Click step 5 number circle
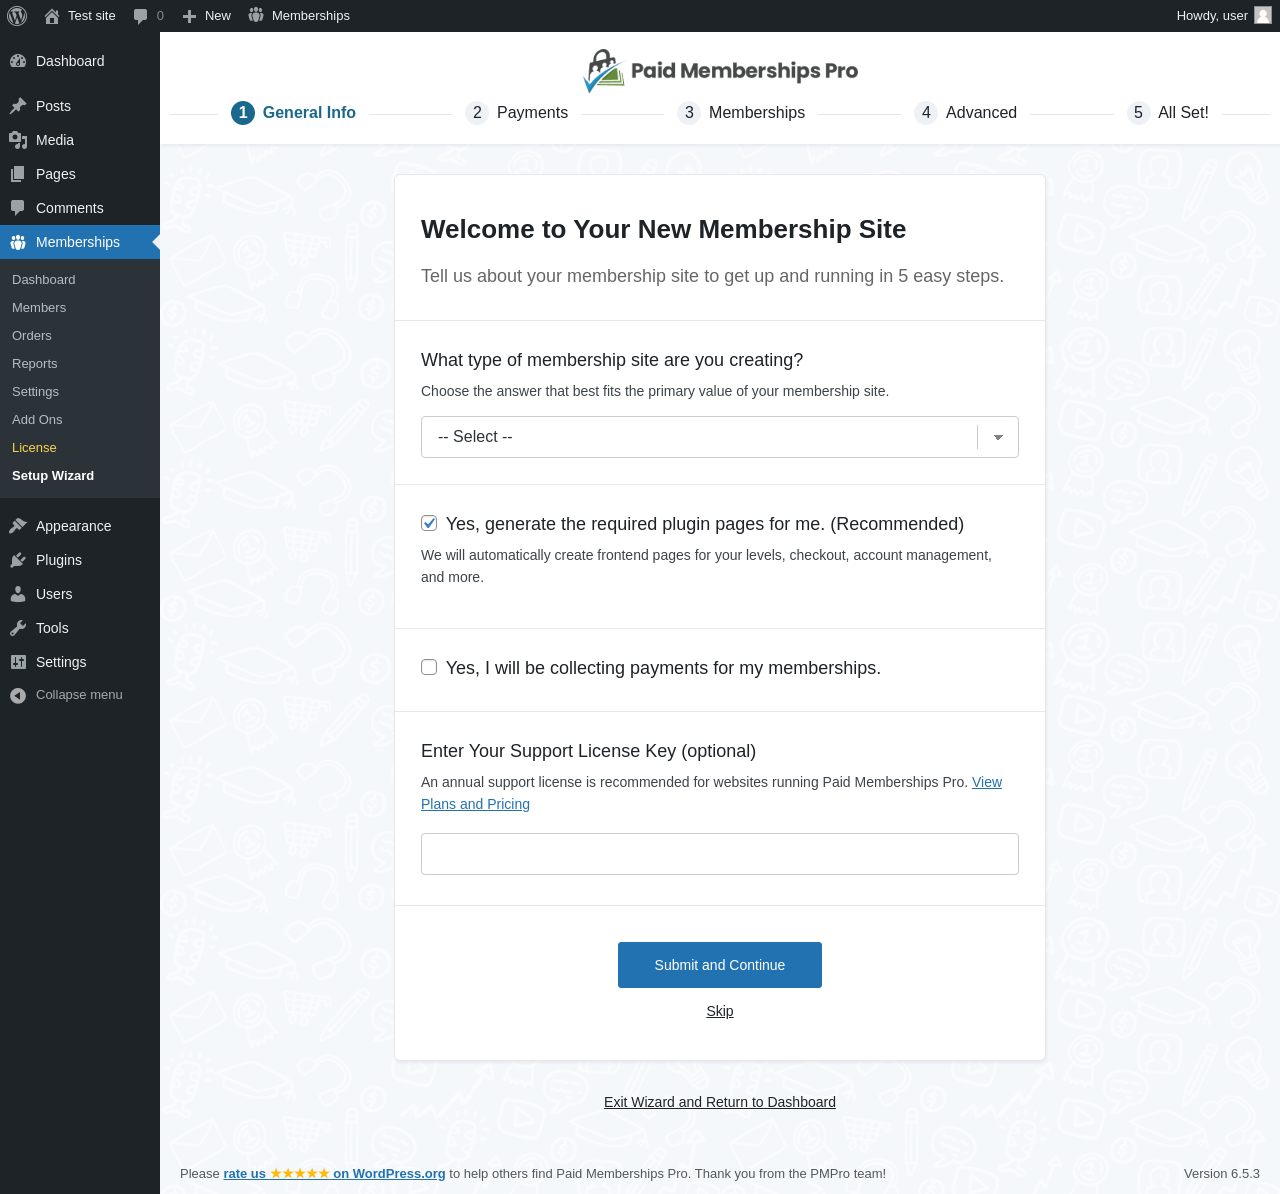This screenshot has width=1280, height=1194. tap(1138, 113)
